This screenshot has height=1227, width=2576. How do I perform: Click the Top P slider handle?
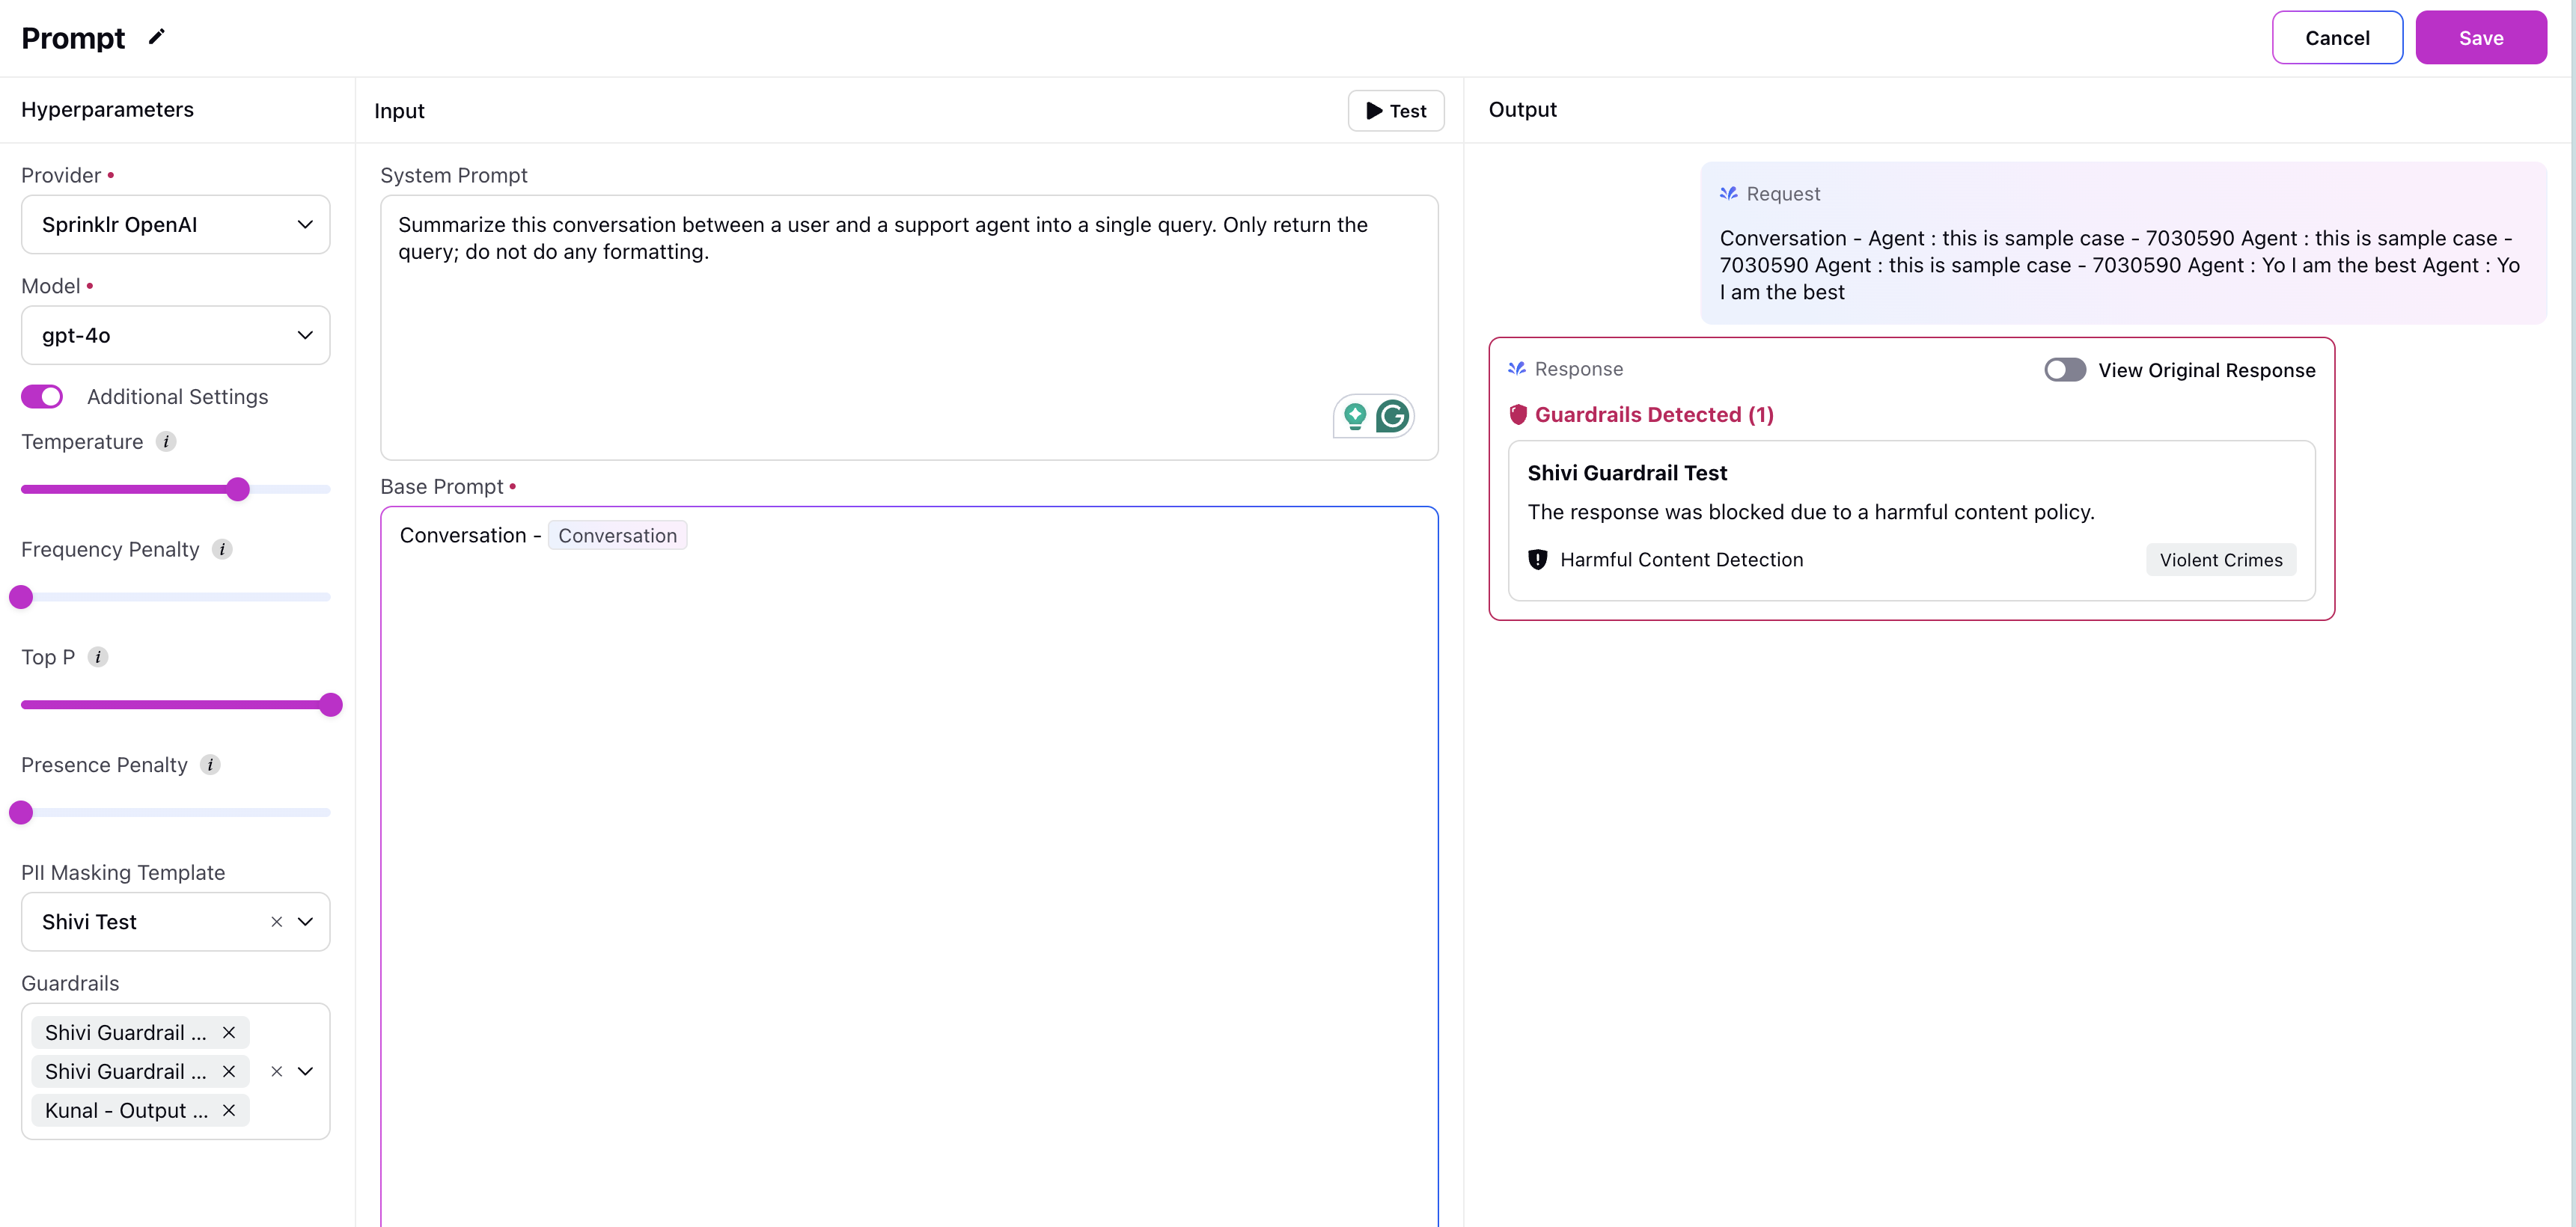coord(331,705)
